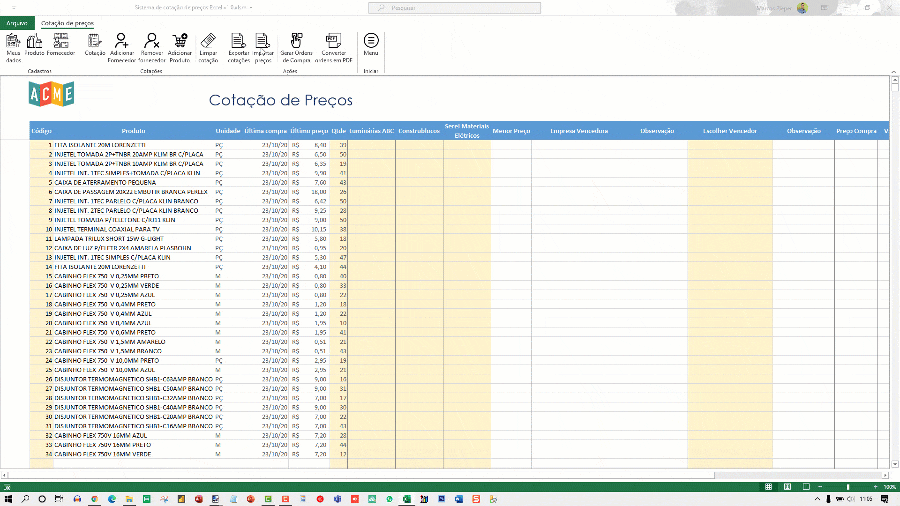Open the Menu ribbon icon
This screenshot has height=506, width=900.
coord(371,45)
